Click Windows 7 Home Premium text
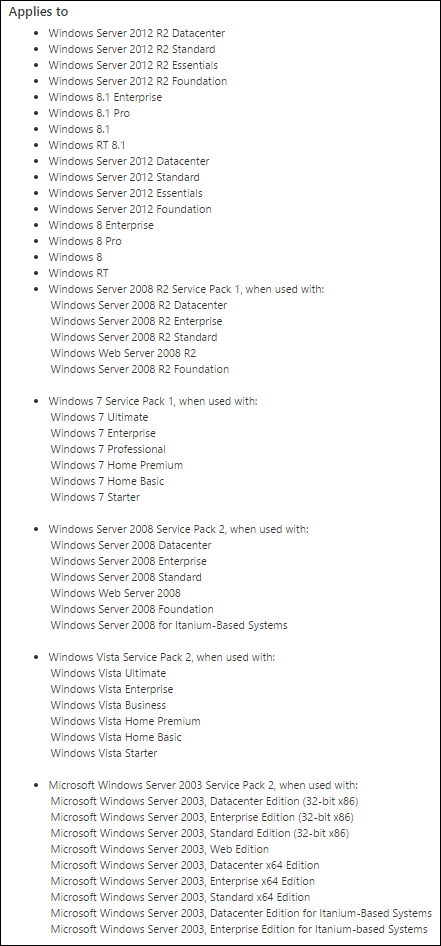 click(x=116, y=465)
